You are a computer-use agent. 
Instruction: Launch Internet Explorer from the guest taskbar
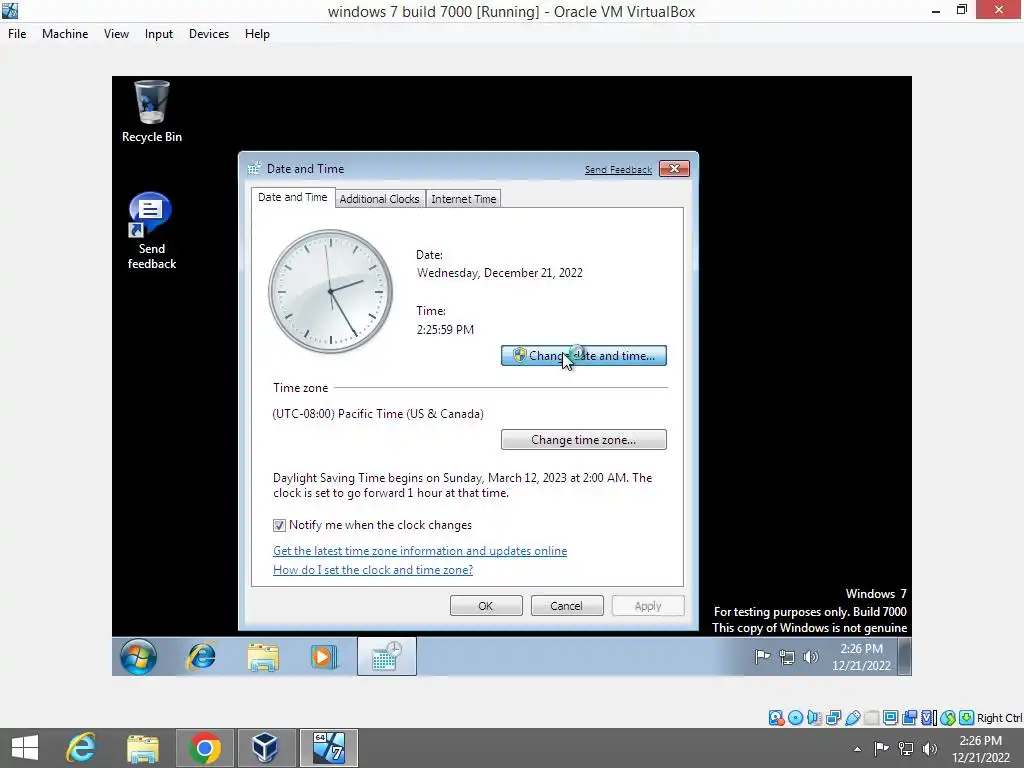click(201, 656)
